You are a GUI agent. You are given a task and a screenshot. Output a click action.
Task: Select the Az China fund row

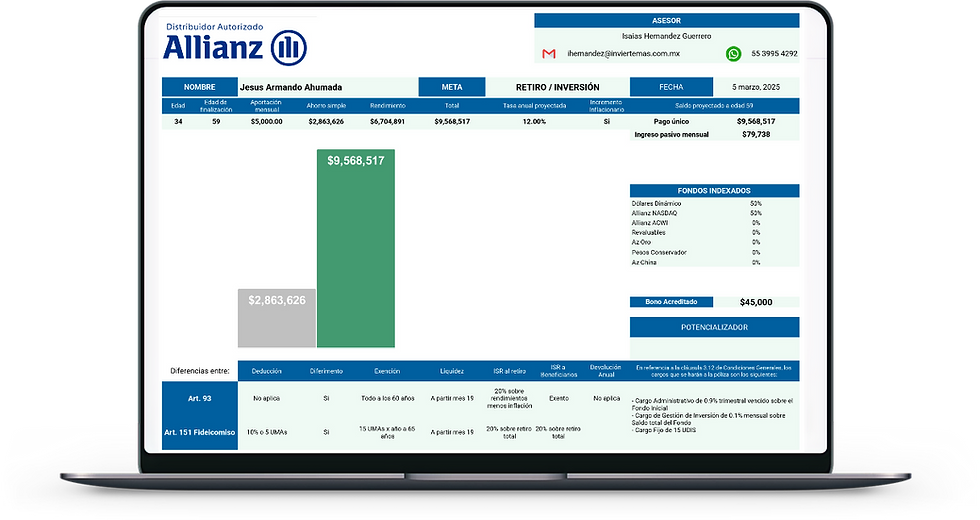click(714, 262)
